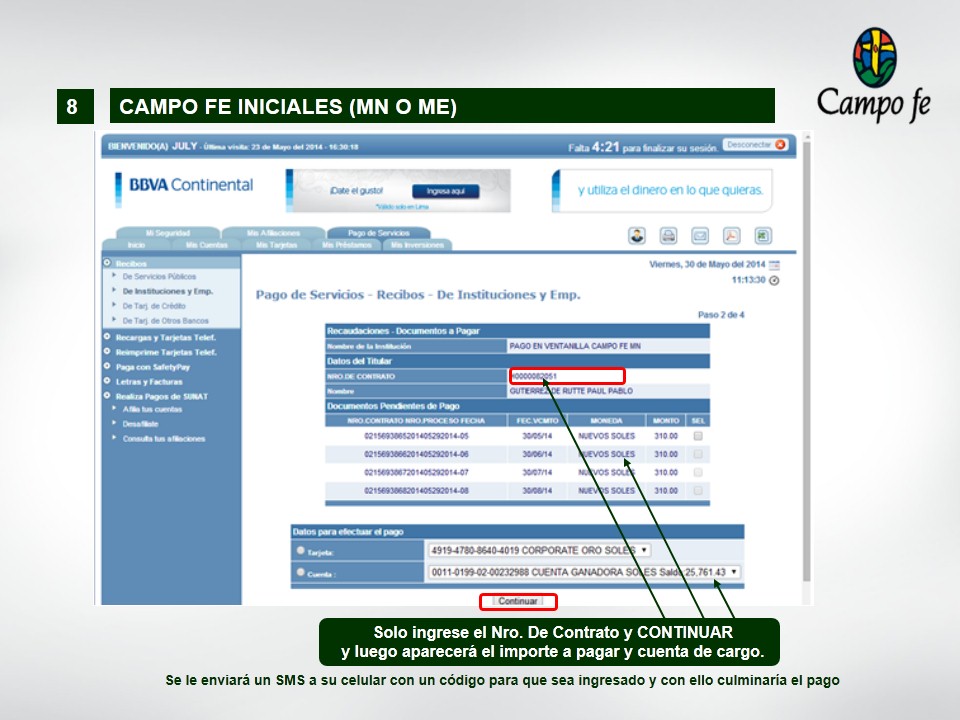The width and height of the screenshot is (960, 720).
Task: Click the user profile icon in the toolbar
Action: click(x=637, y=236)
